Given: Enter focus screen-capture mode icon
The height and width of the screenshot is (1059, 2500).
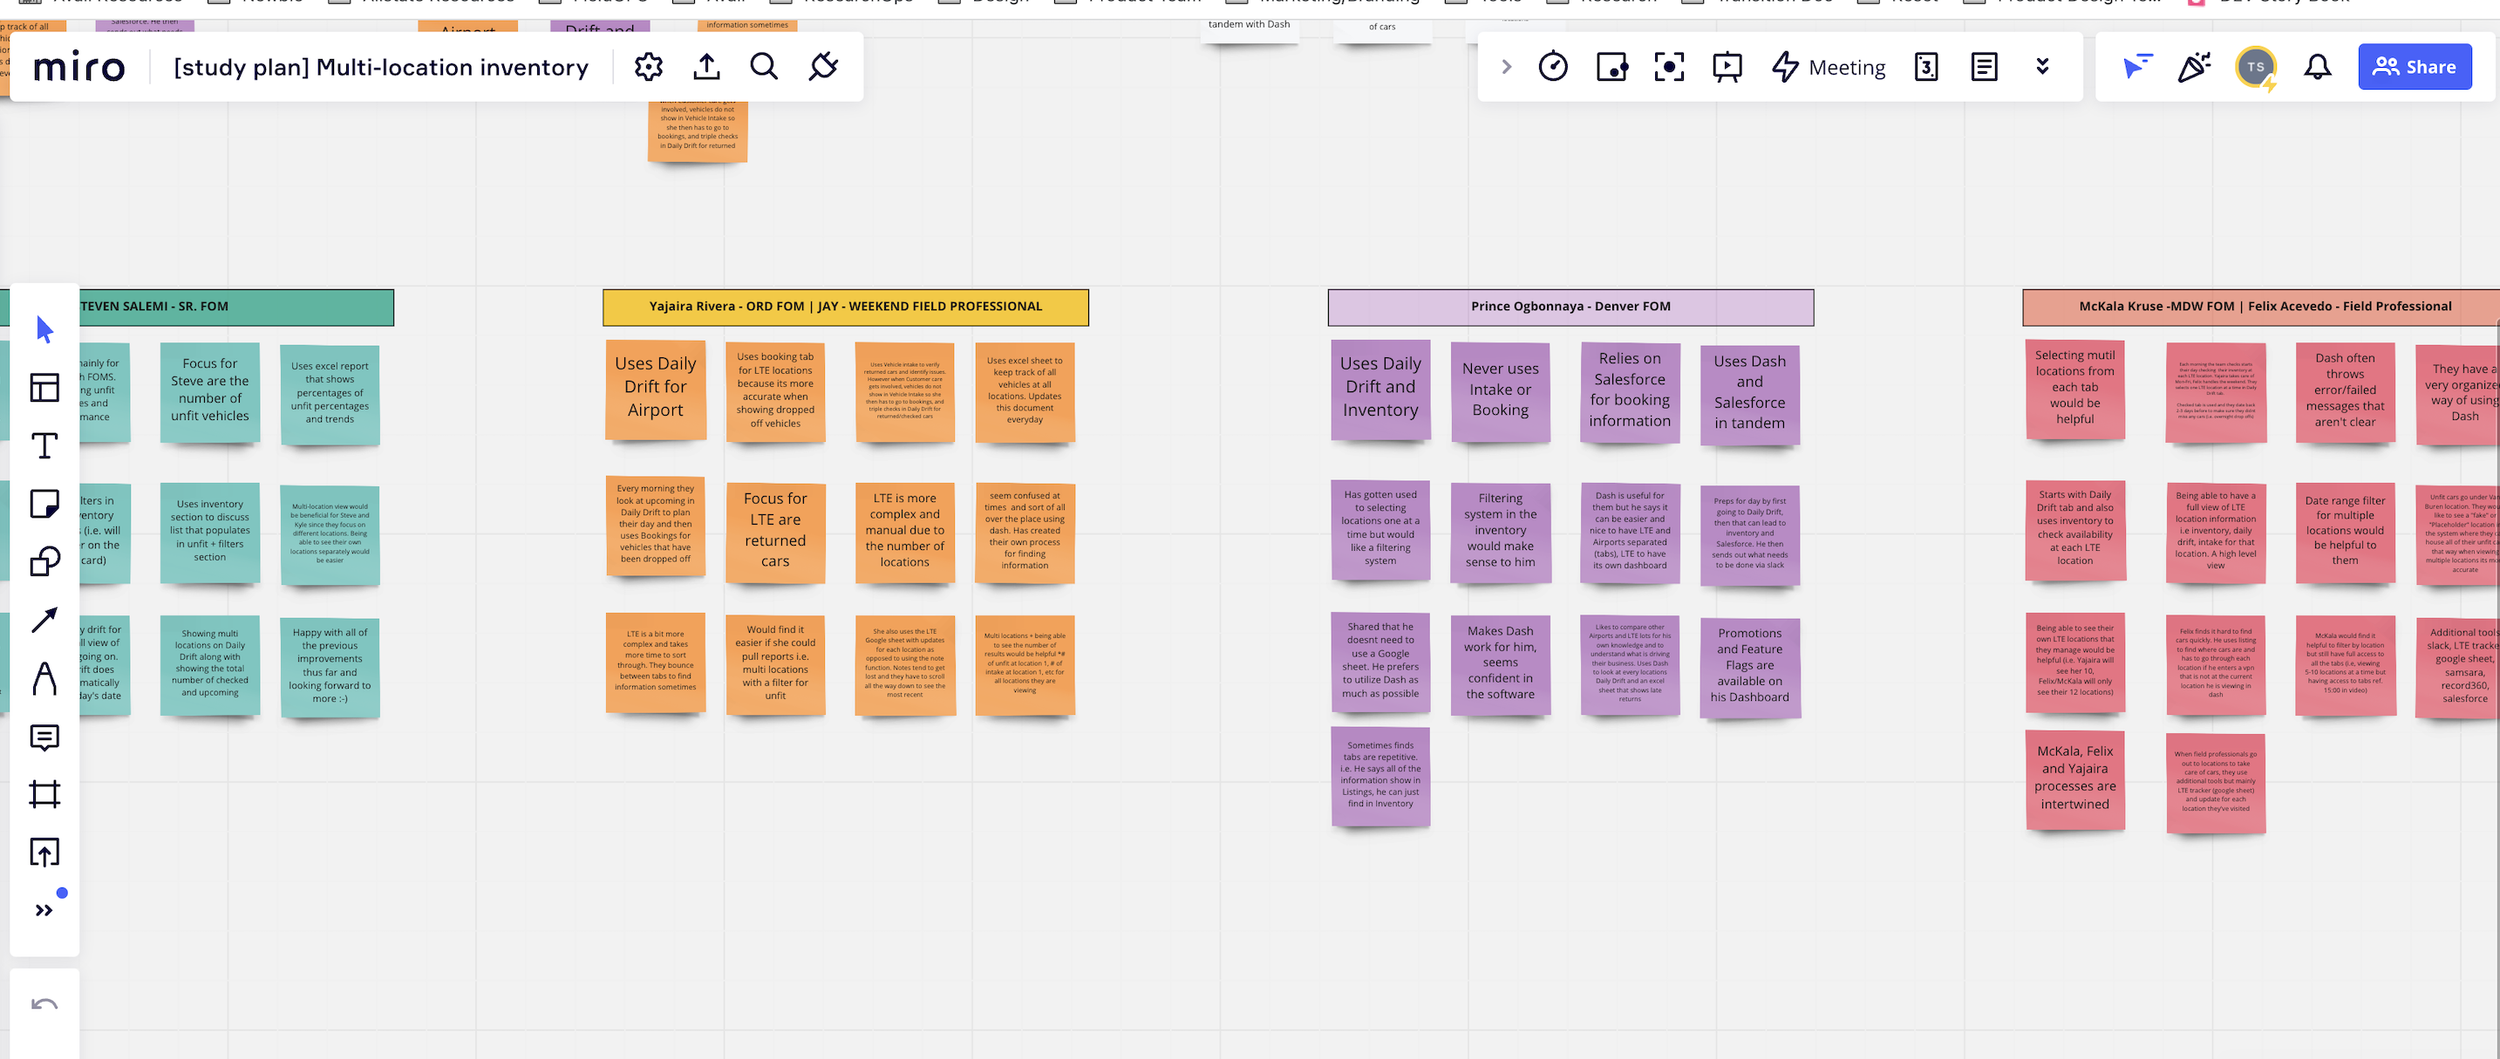Looking at the screenshot, I should coord(1669,67).
